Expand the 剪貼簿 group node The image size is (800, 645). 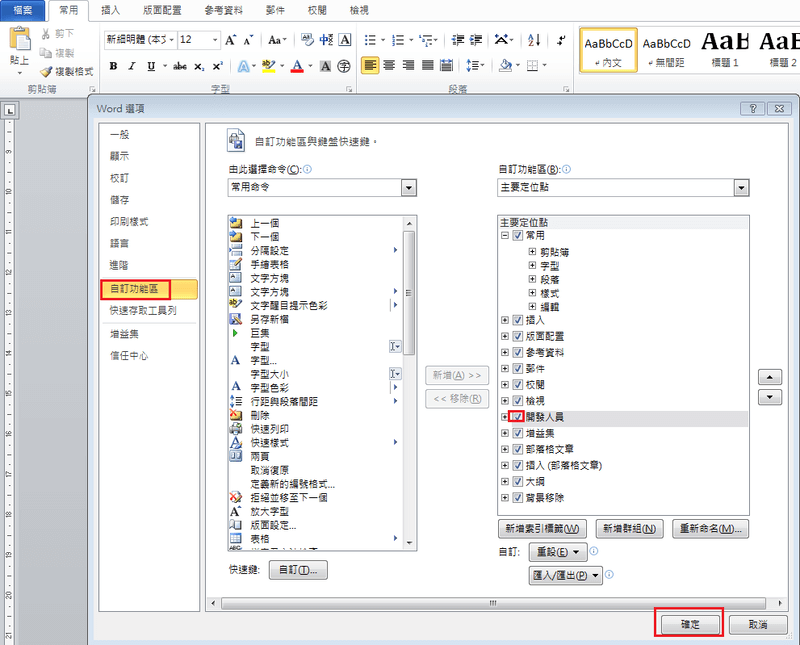pyautogui.click(x=532, y=252)
